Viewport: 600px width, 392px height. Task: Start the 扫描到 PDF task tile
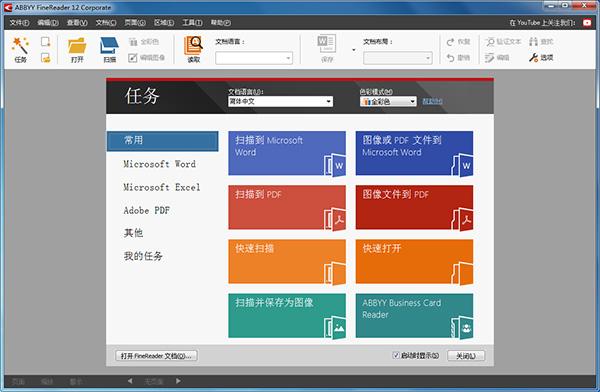[x=287, y=207]
